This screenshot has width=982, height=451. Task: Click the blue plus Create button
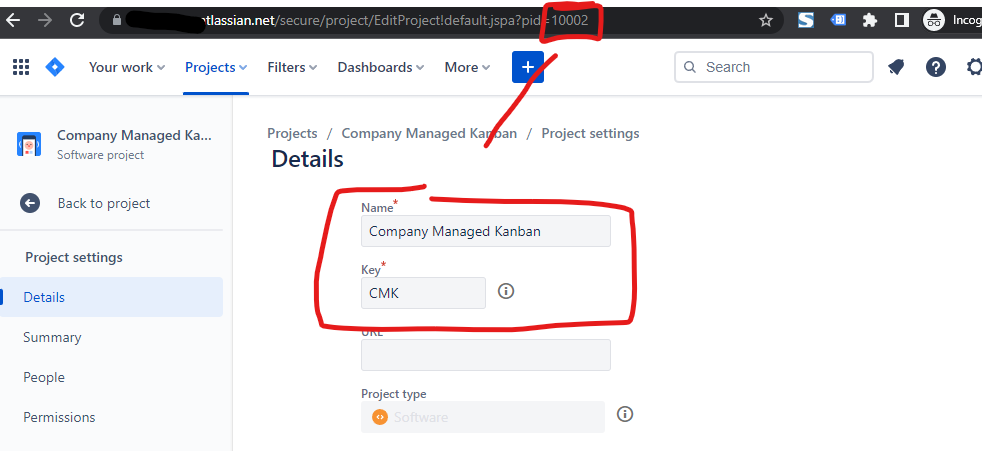tap(528, 67)
